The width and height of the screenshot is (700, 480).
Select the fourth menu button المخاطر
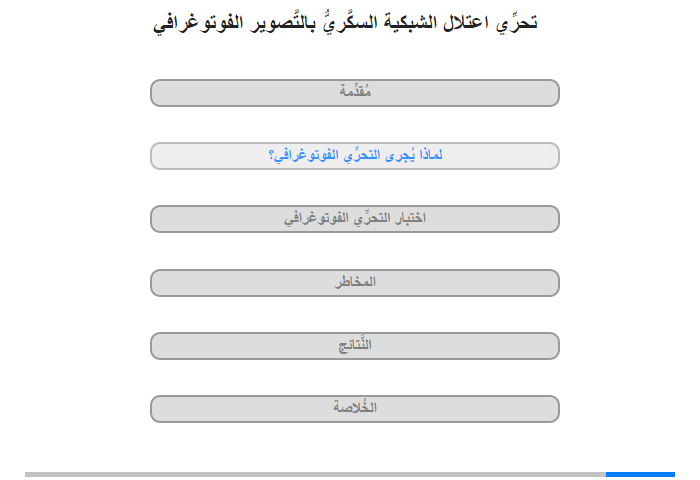354,283
